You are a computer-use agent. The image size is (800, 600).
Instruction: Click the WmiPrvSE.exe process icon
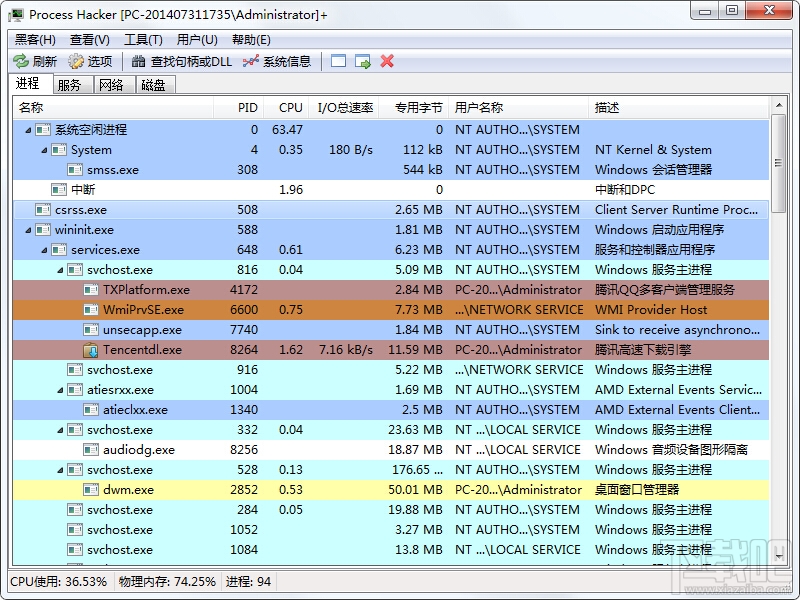point(91,310)
